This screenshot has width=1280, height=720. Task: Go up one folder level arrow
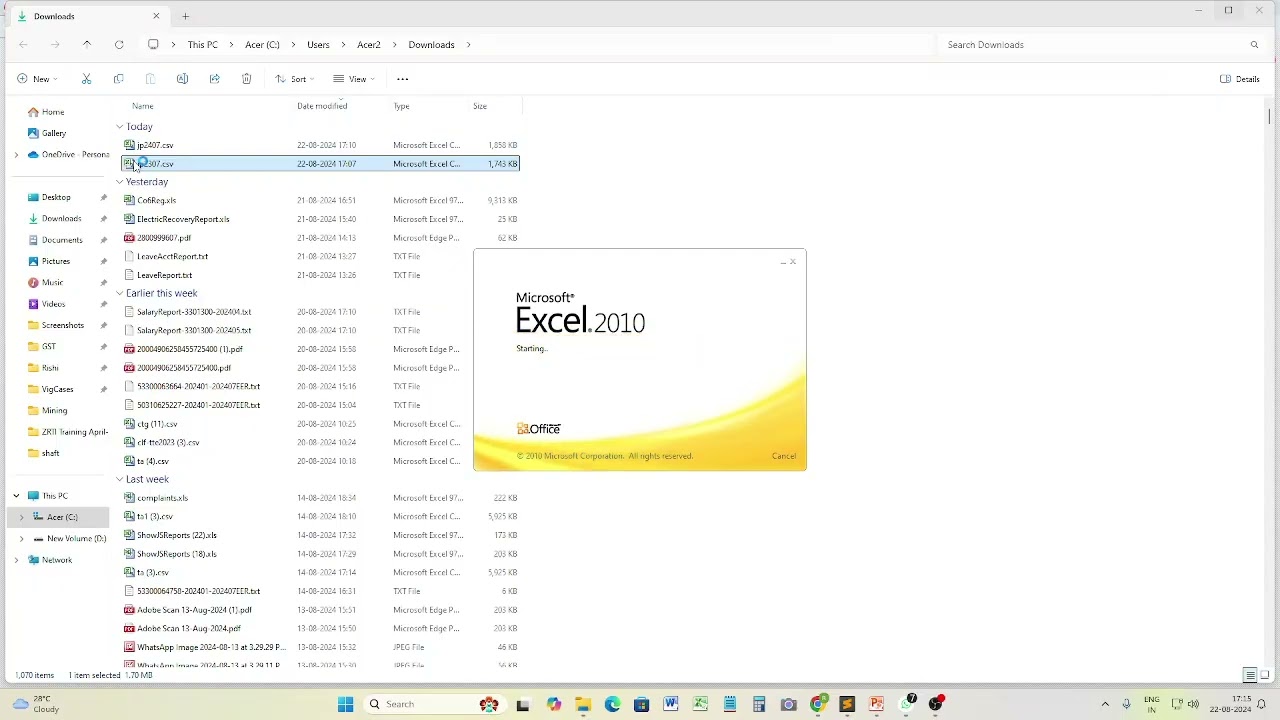87,45
